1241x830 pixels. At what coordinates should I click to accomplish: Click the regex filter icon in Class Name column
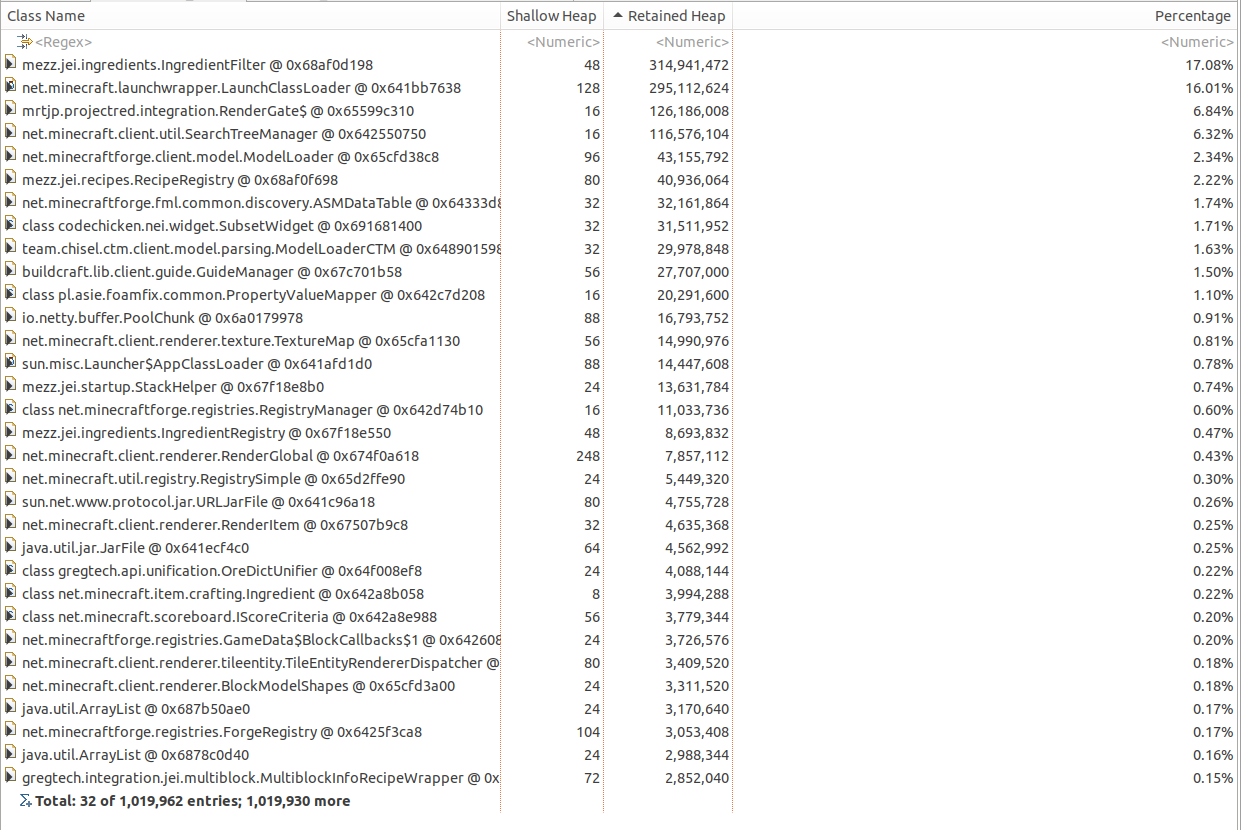click(23, 41)
